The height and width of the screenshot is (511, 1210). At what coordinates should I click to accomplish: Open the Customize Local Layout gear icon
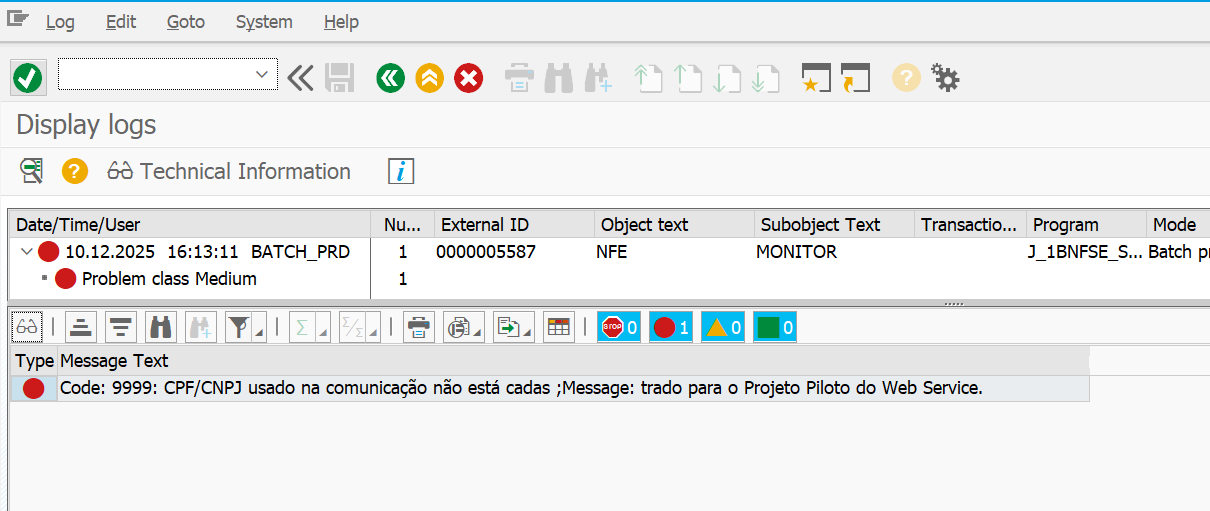[x=945, y=77]
